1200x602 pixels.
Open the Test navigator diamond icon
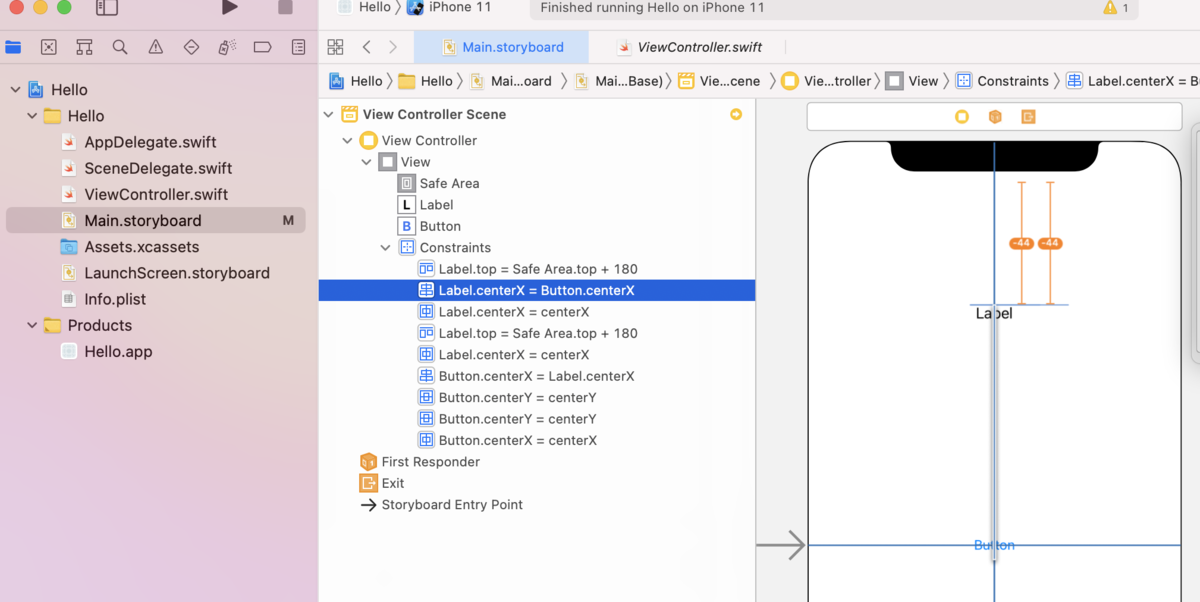pos(191,47)
